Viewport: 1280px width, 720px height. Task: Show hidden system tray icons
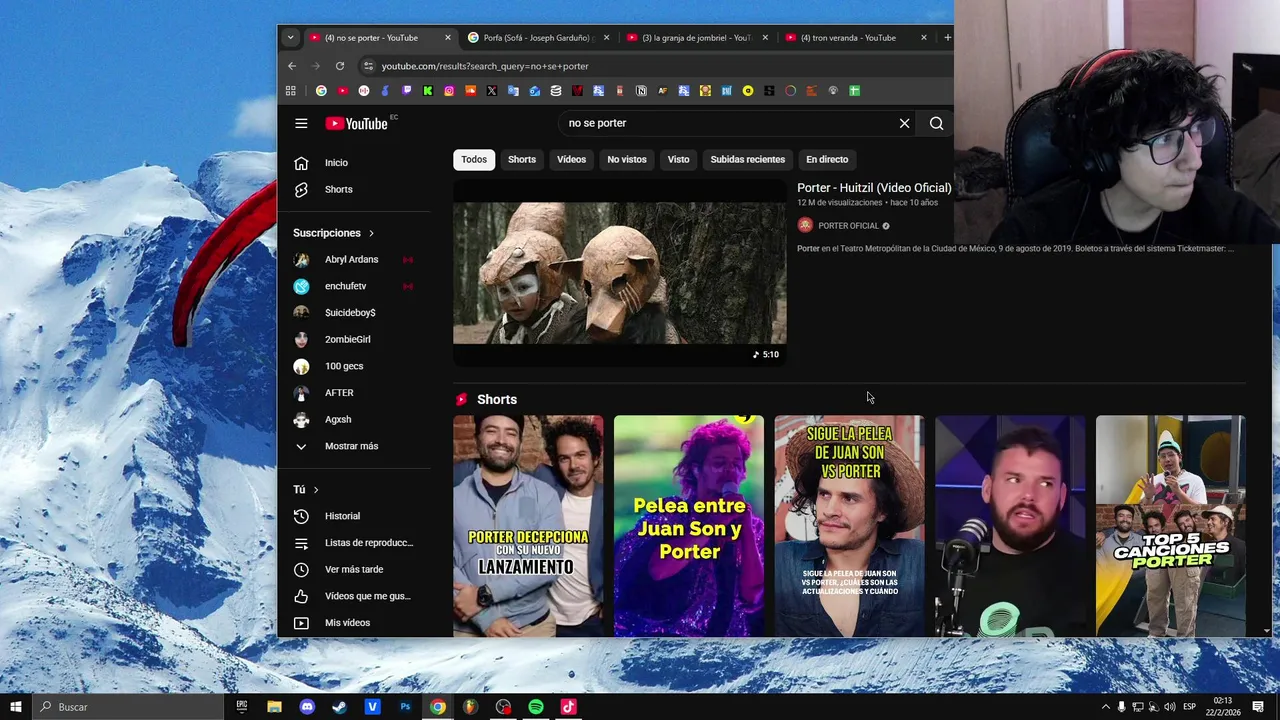click(x=1105, y=707)
